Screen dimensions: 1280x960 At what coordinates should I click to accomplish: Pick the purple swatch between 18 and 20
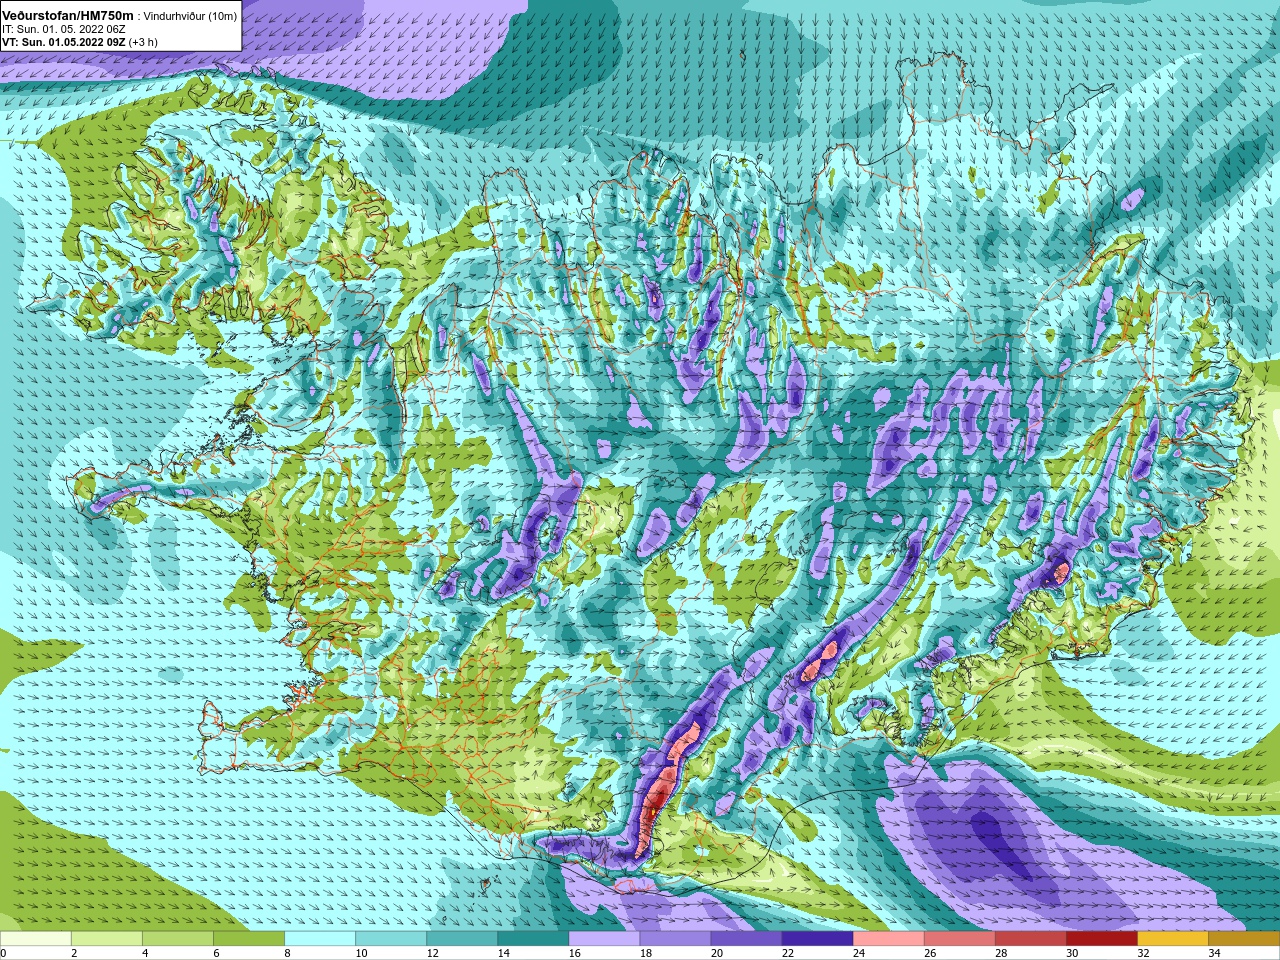click(x=675, y=939)
